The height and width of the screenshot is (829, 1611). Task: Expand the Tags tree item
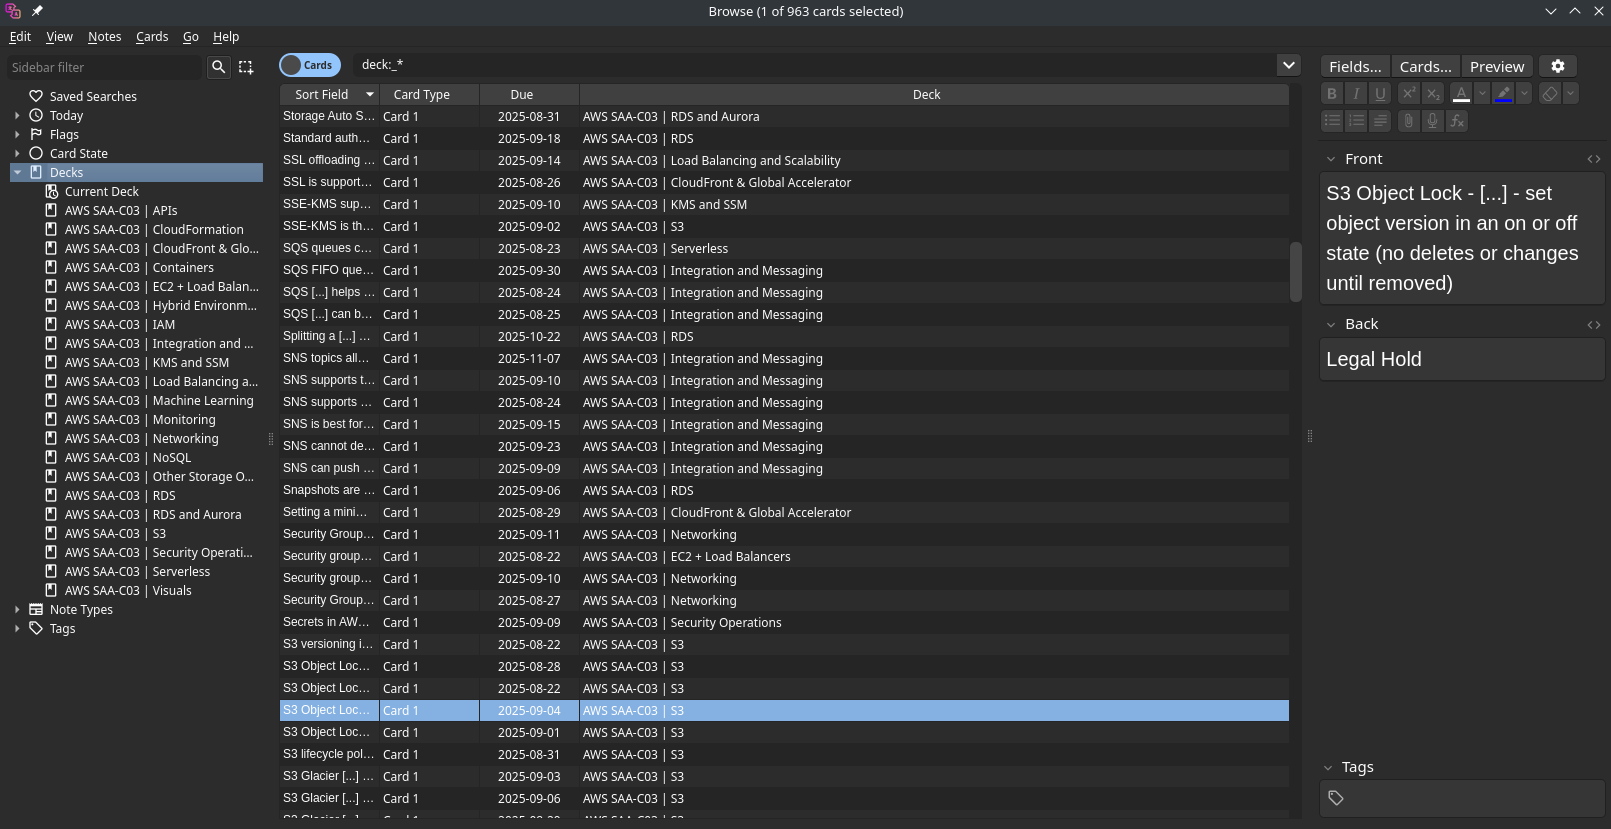click(17, 629)
